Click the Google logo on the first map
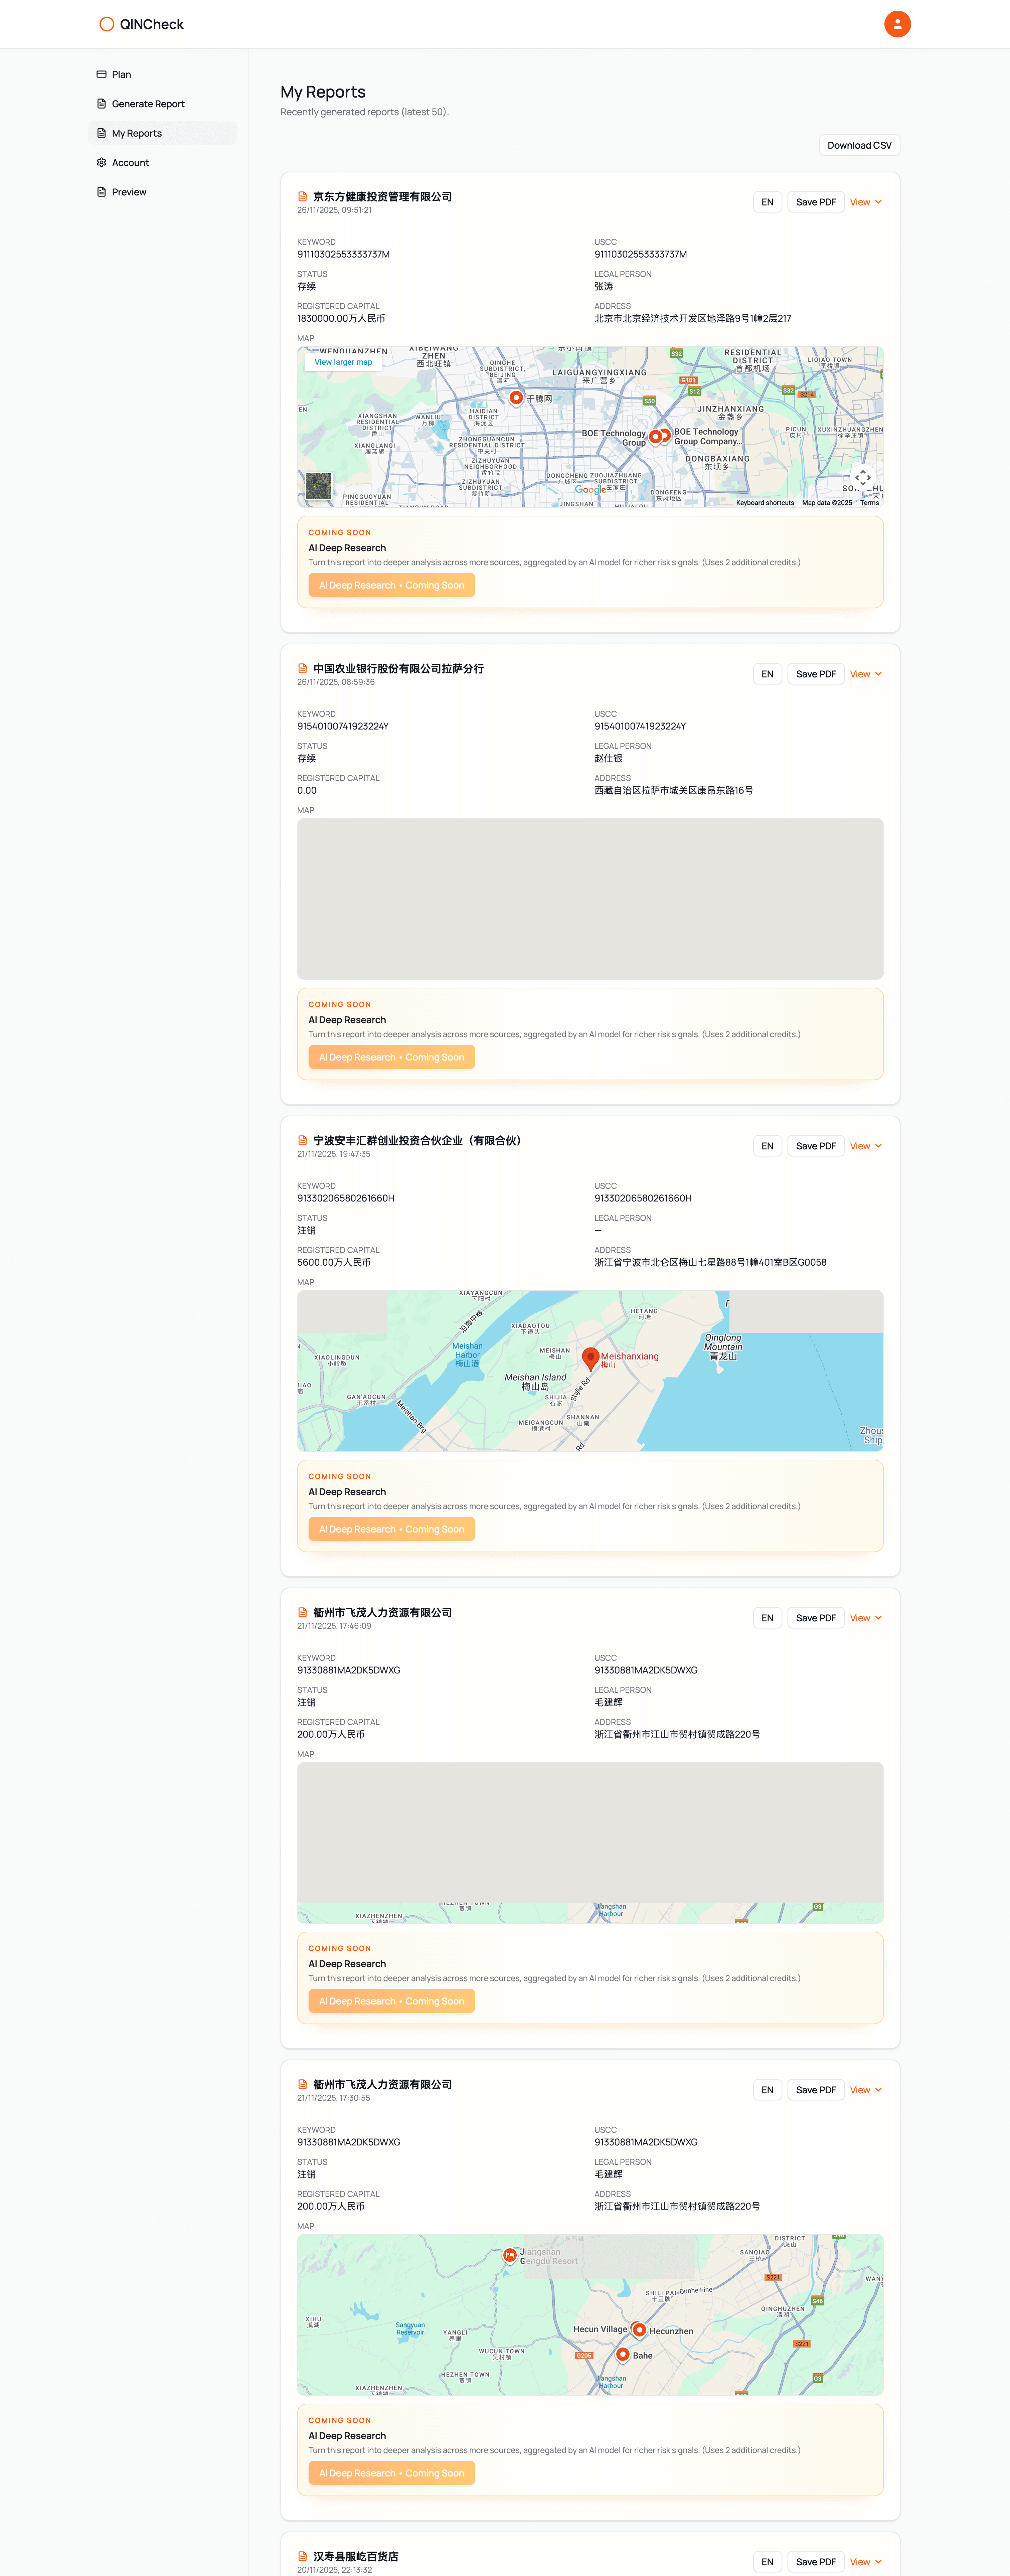The image size is (1010, 2576). [x=589, y=490]
